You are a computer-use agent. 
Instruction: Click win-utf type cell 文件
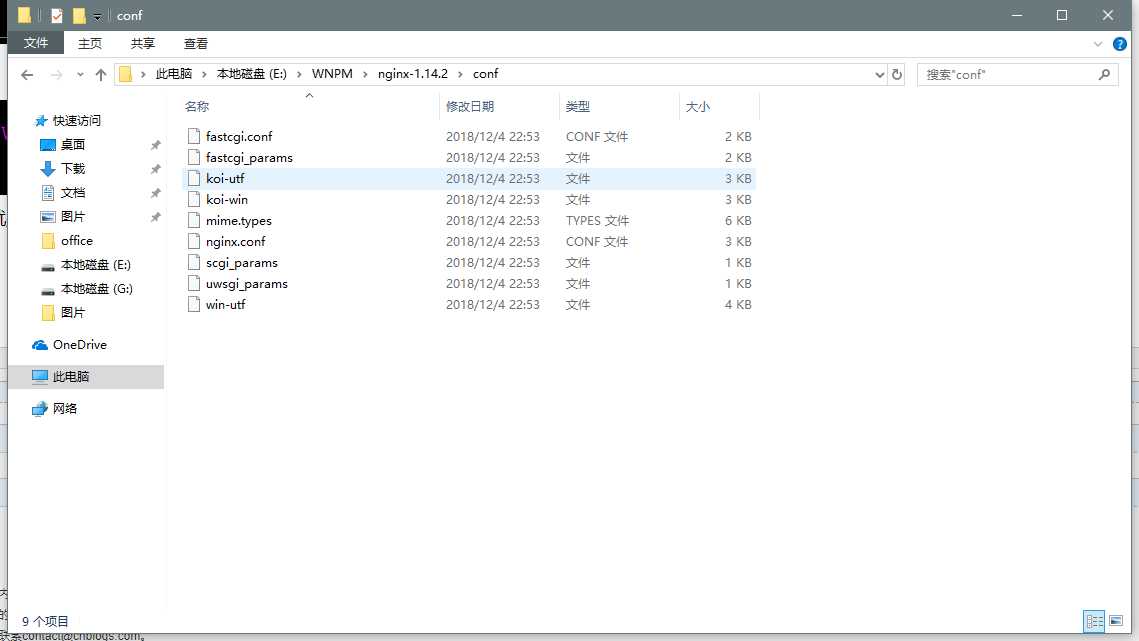pyautogui.click(x=577, y=305)
